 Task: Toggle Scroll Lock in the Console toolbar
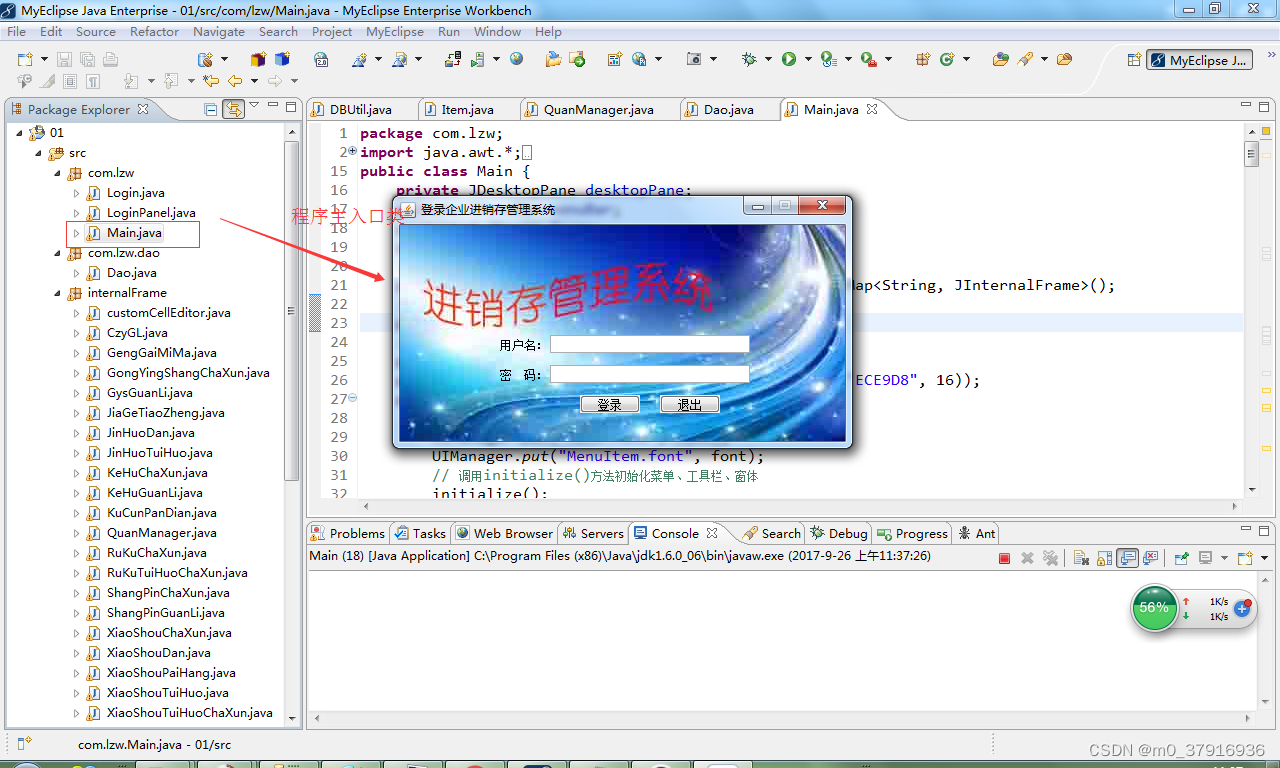pyautogui.click(x=1104, y=558)
